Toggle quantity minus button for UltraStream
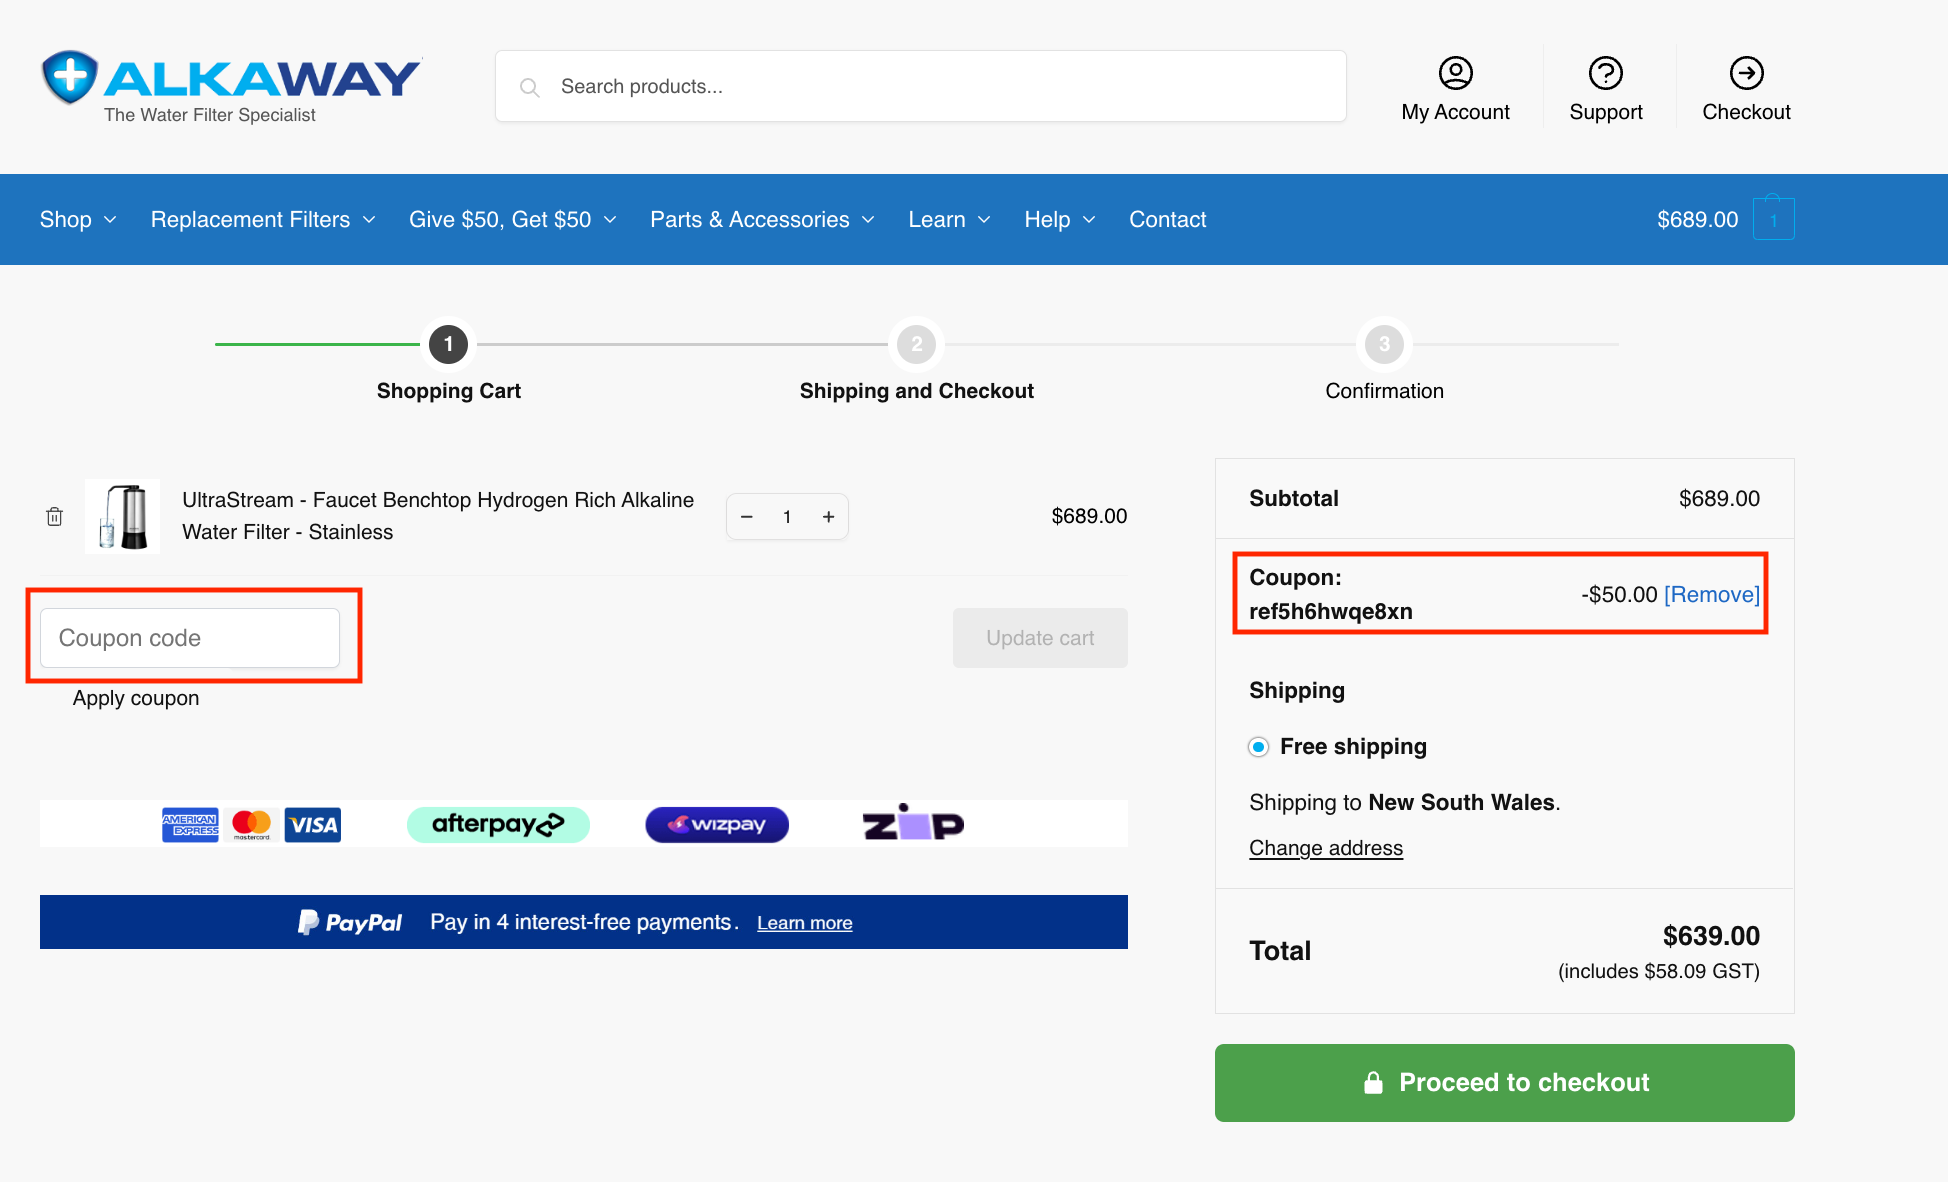 746,517
